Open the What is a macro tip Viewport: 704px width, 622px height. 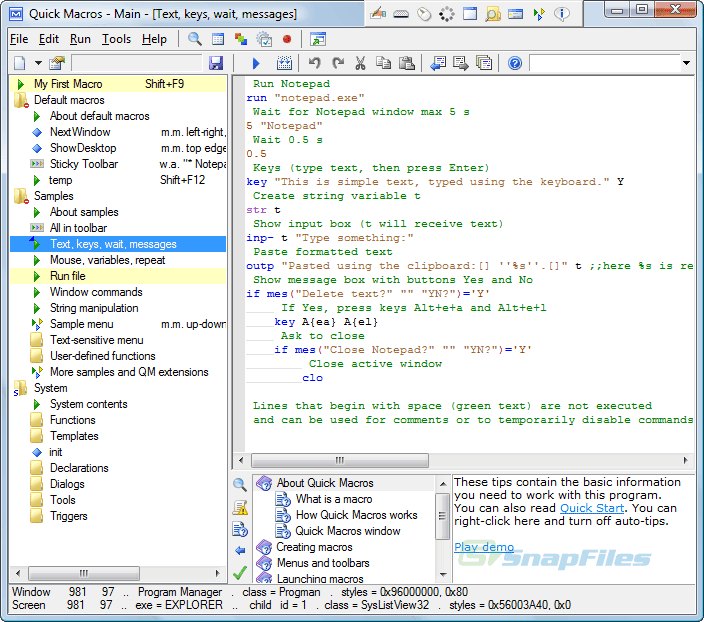pyautogui.click(x=334, y=499)
